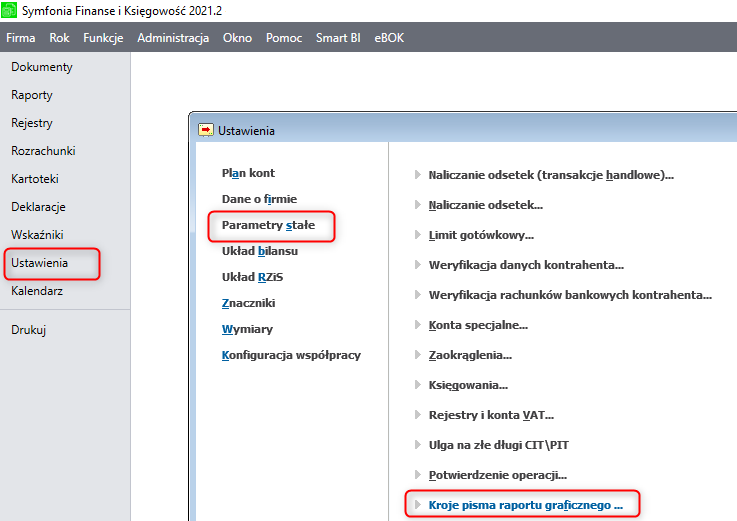Open Kalendarz in the sidebar

(x=37, y=291)
